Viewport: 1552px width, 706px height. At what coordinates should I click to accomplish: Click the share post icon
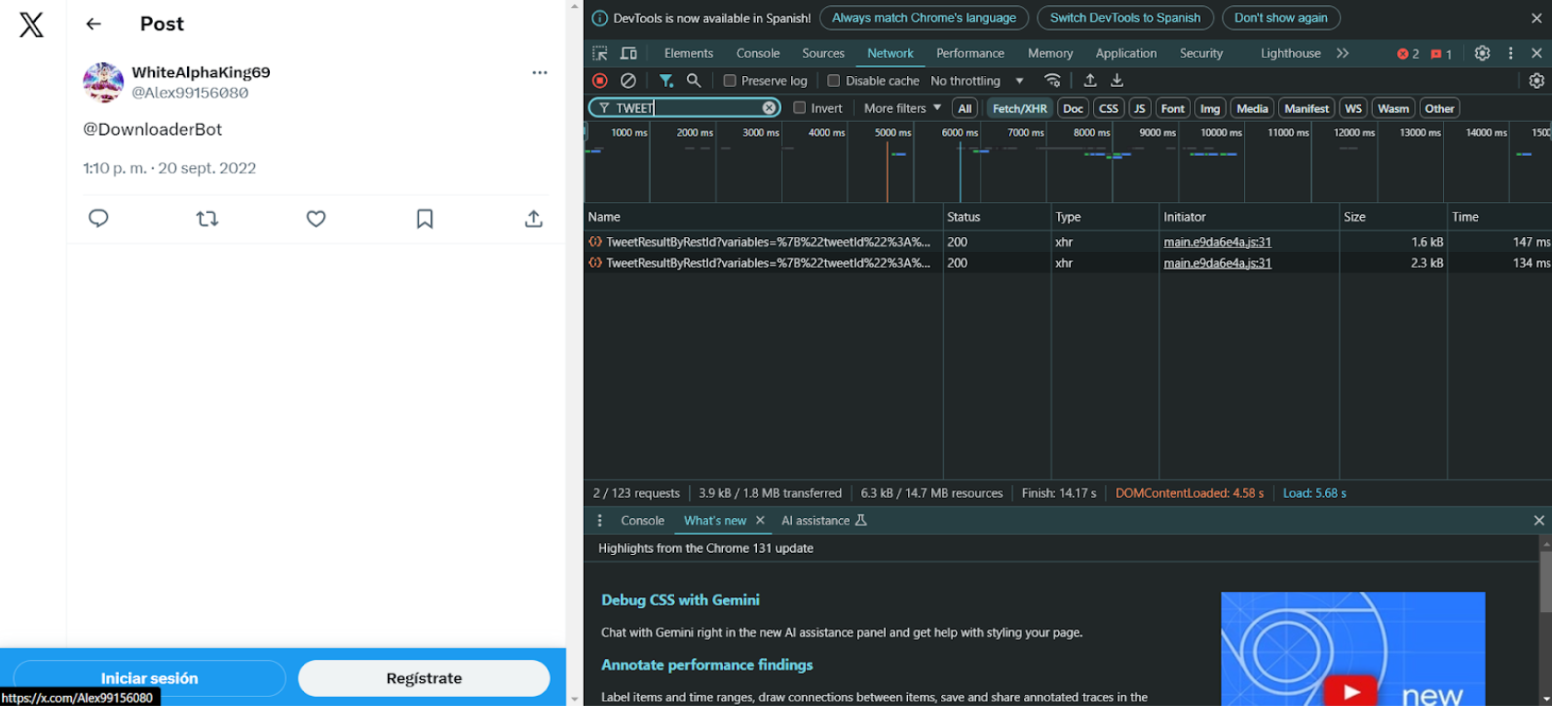click(533, 218)
